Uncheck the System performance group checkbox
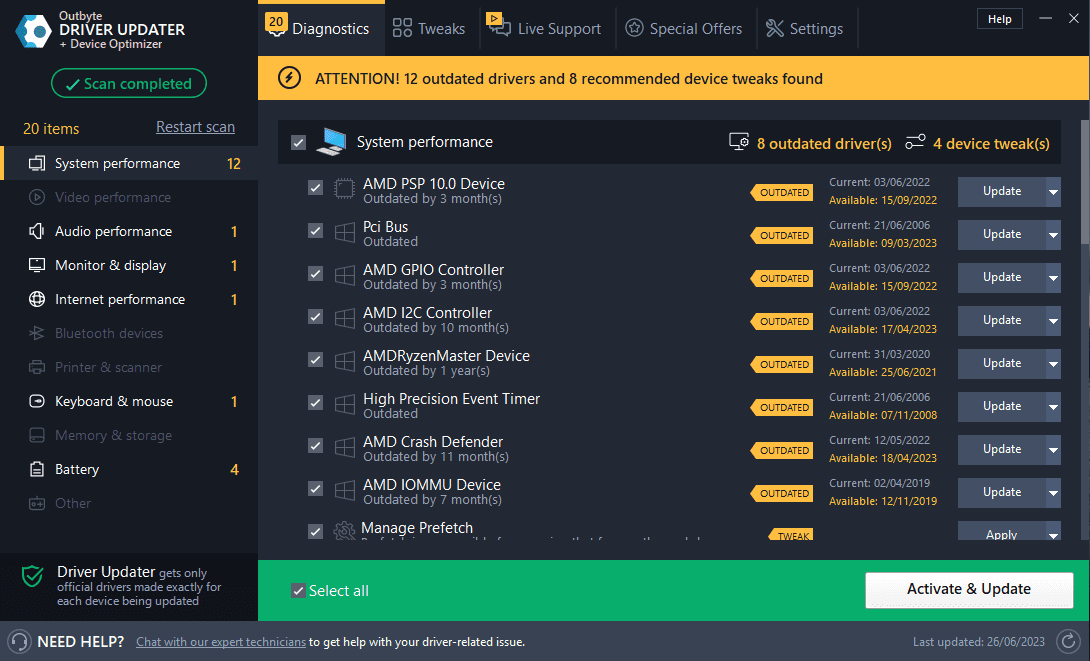Viewport: 1090px width, 661px height. coord(298,142)
